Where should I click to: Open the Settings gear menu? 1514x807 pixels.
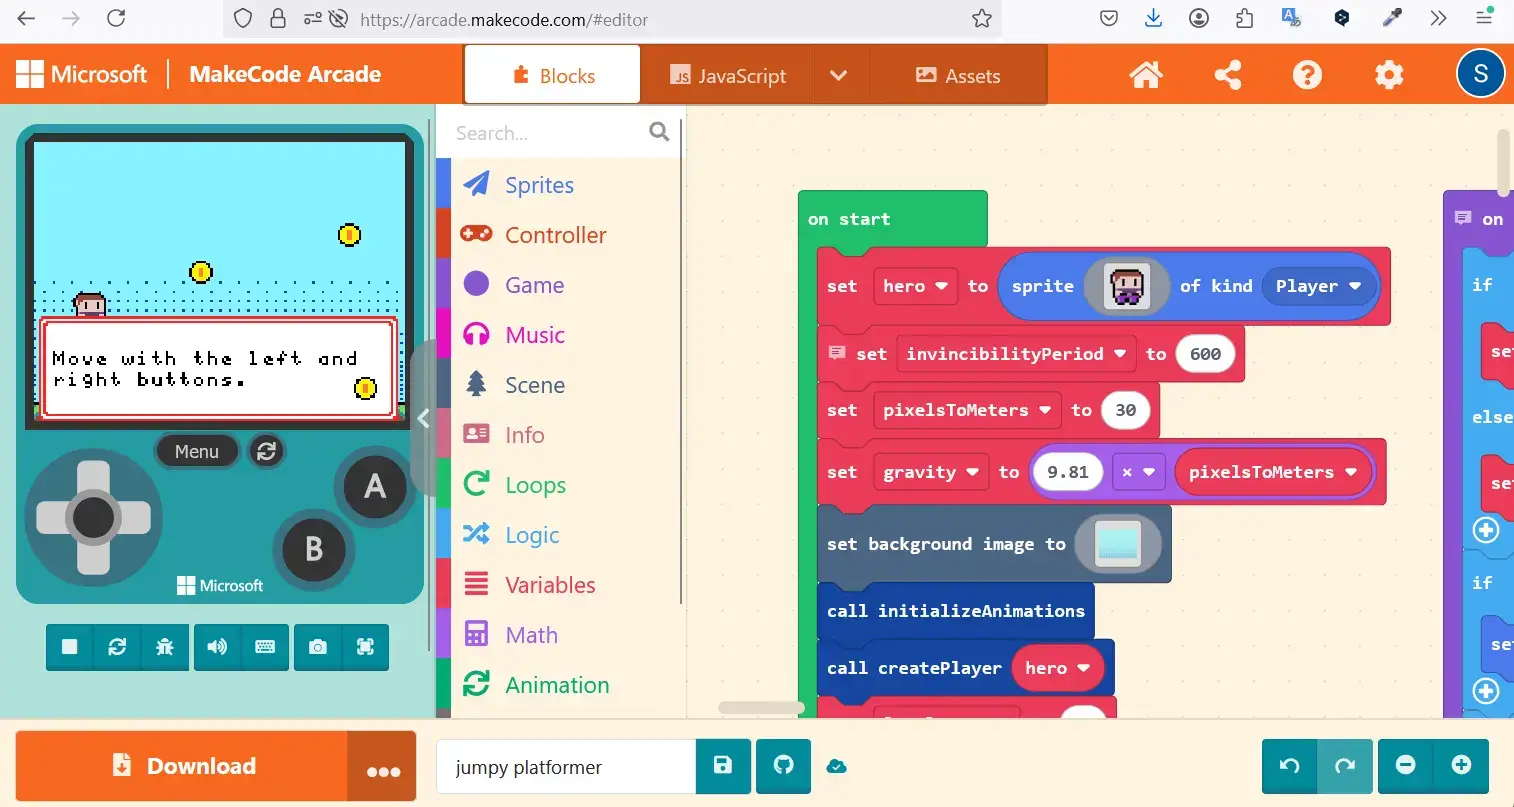click(1389, 75)
